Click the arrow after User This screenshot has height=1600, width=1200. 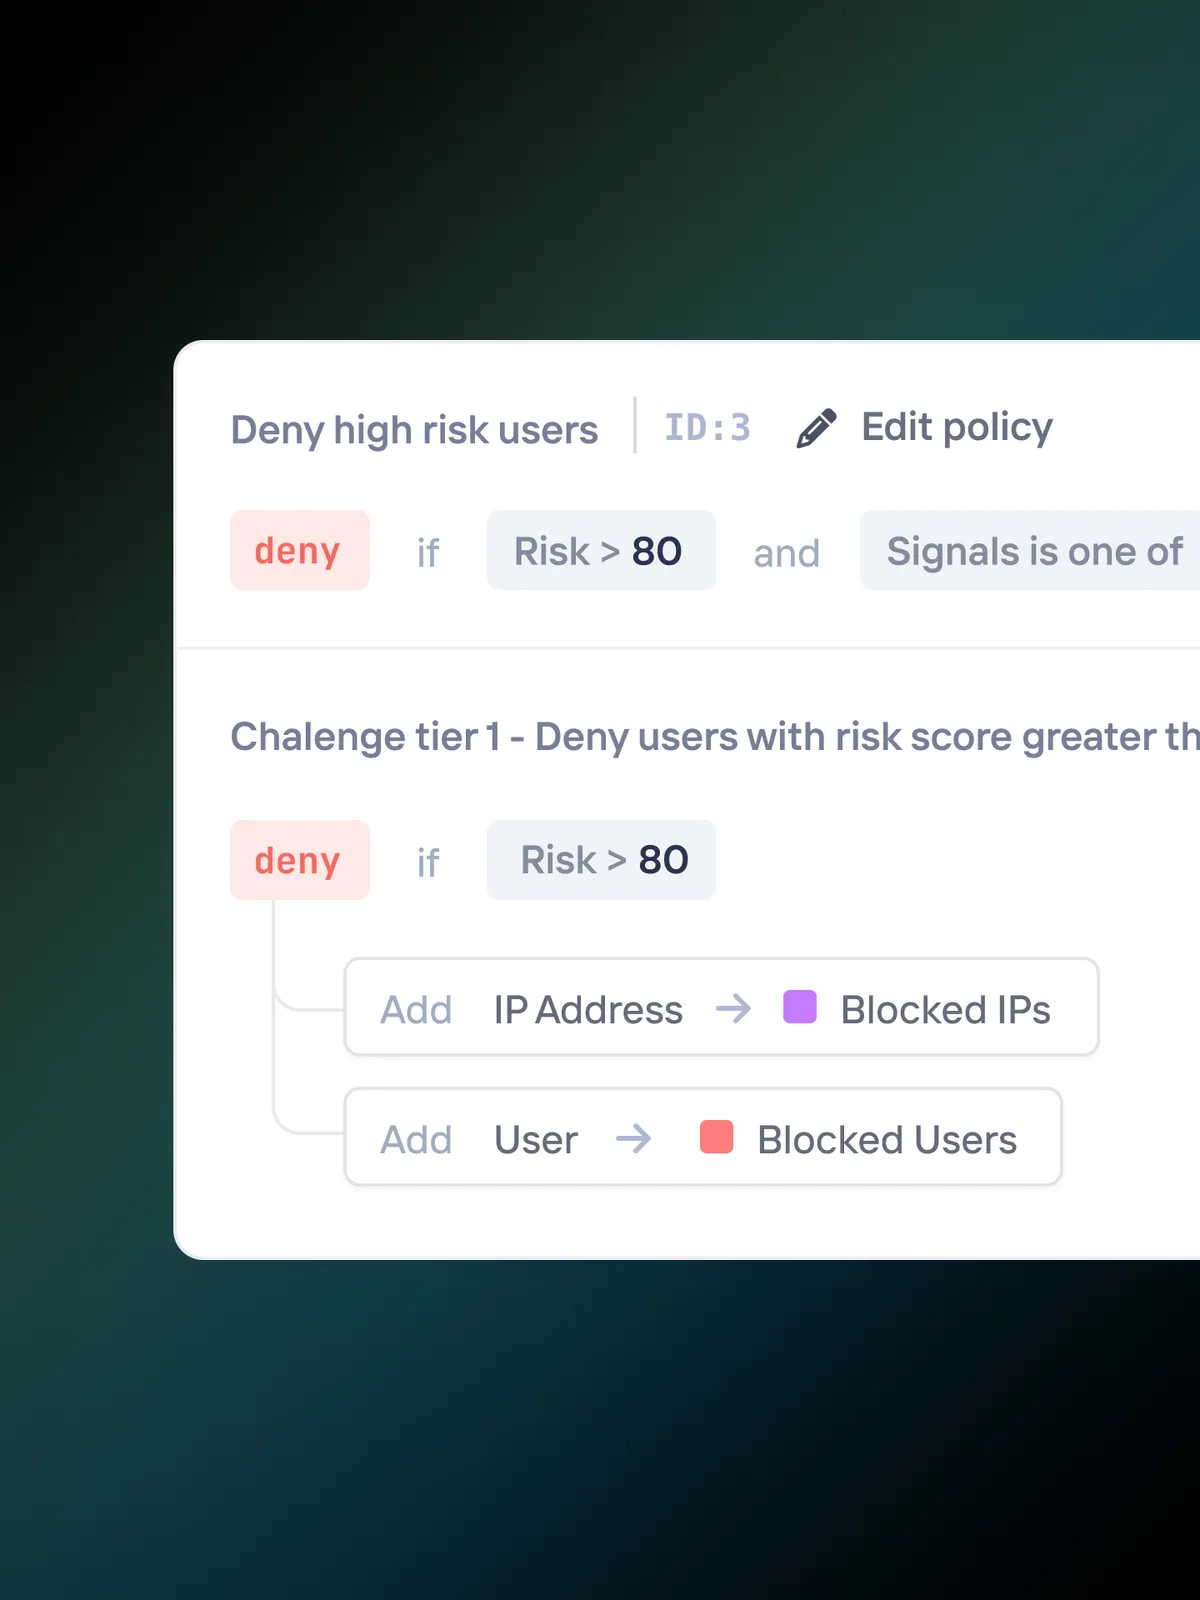(x=633, y=1138)
